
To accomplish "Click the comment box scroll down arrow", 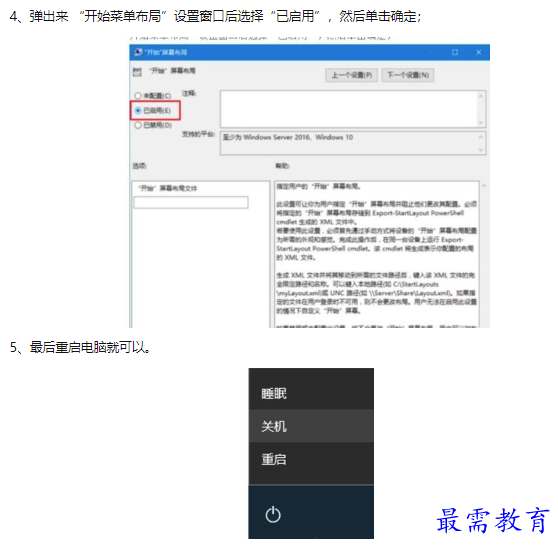I will point(481,123).
